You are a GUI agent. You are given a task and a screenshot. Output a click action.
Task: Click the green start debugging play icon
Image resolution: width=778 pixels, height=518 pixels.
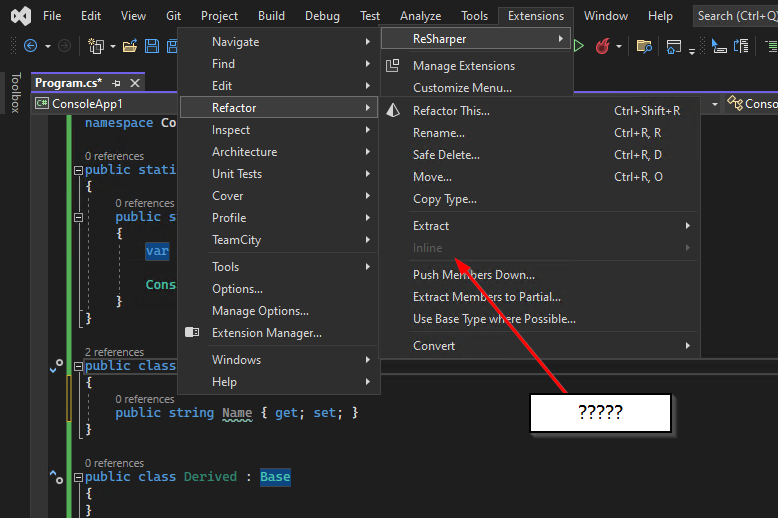tap(579, 46)
